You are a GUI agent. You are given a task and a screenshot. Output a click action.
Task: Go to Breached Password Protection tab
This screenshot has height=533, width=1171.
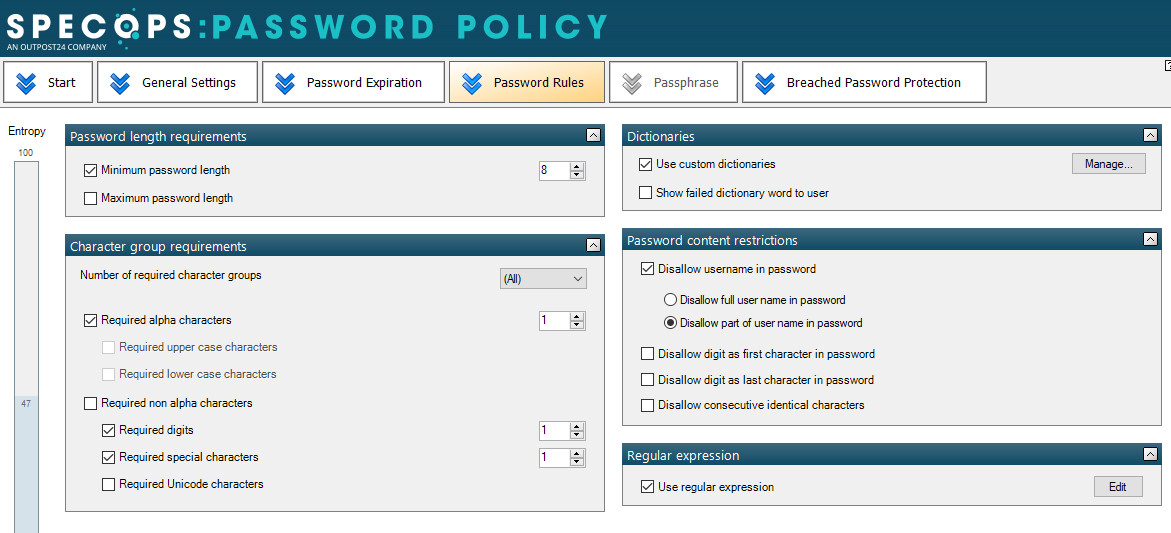point(863,82)
